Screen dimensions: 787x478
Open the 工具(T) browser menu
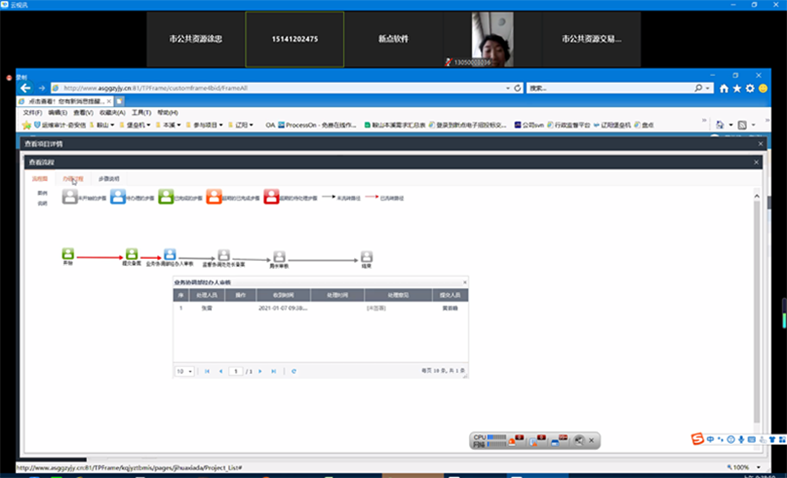click(x=141, y=113)
